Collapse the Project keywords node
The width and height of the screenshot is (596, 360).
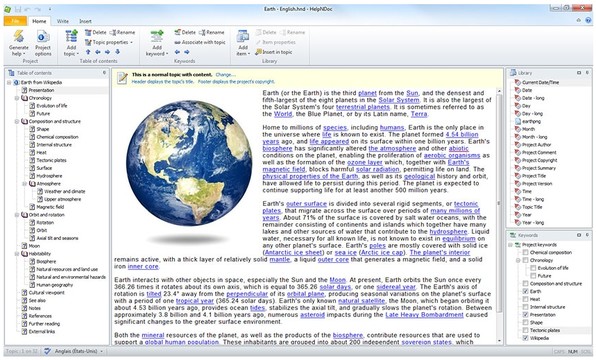click(510, 245)
